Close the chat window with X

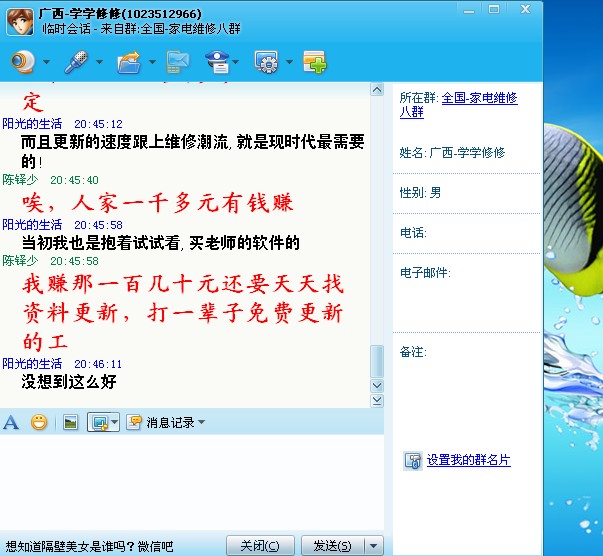525,9
